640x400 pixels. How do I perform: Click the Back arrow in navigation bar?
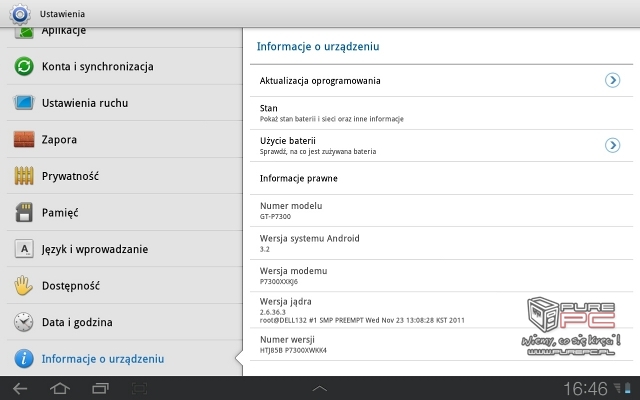(x=20, y=389)
